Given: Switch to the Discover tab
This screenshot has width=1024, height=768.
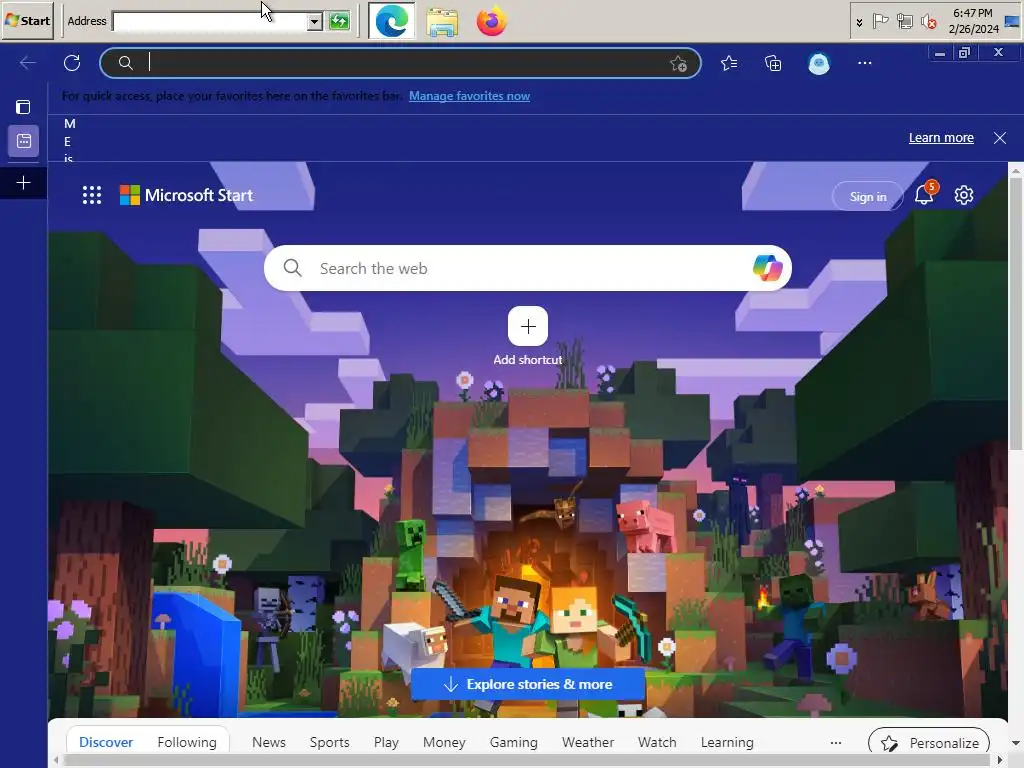Looking at the screenshot, I should [x=106, y=743].
